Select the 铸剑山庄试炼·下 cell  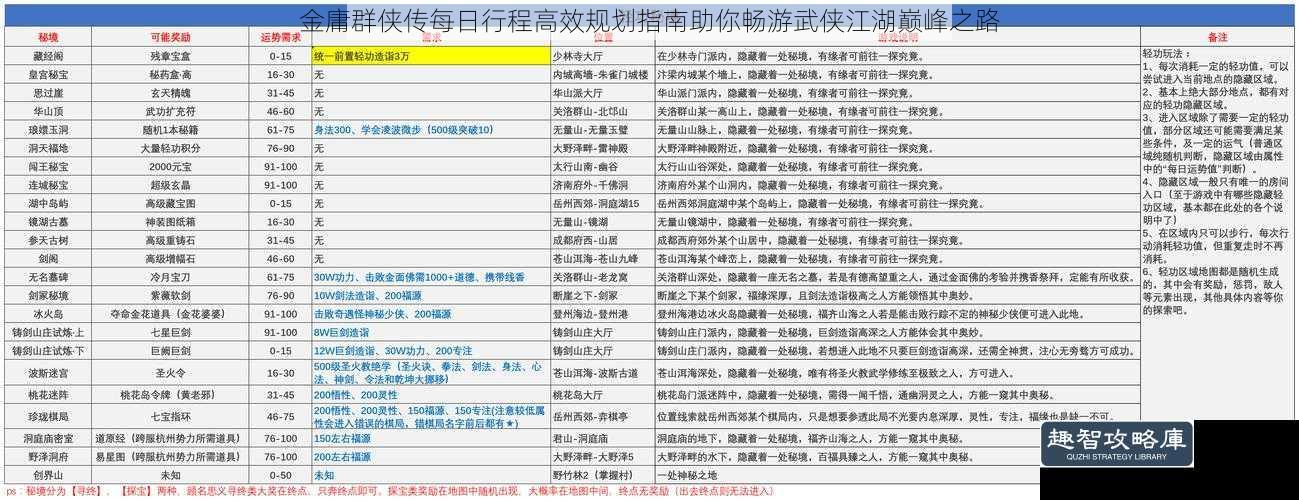(48, 350)
